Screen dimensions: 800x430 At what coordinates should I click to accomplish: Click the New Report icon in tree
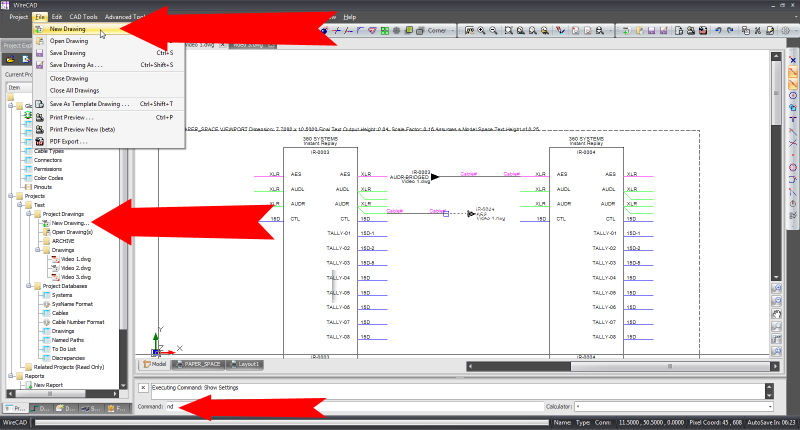pos(29,385)
